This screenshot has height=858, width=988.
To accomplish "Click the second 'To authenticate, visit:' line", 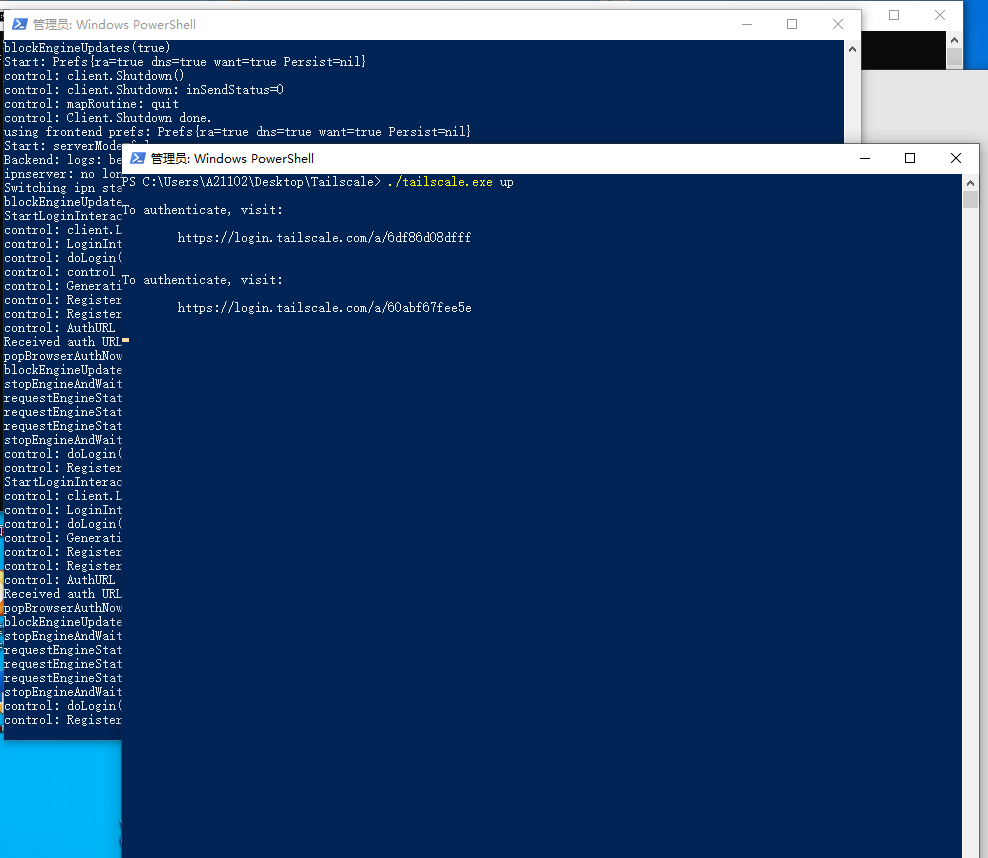I will click(202, 280).
